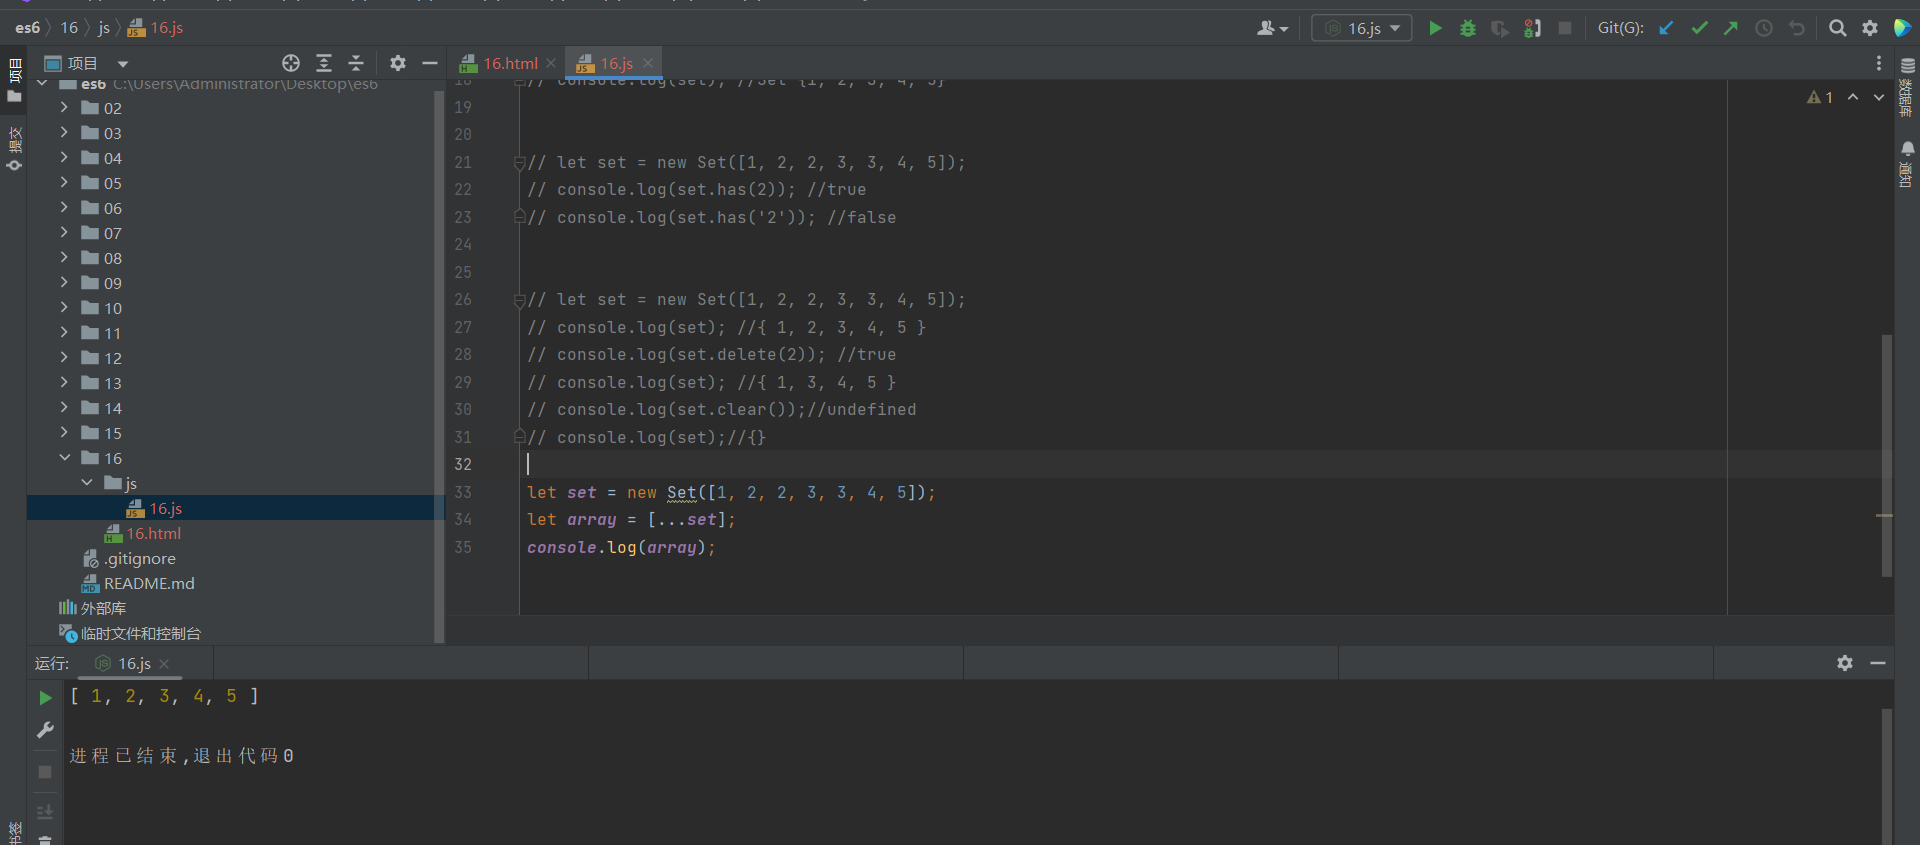This screenshot has width=1920, height=845.
Task: Close the 16.js editor tab
Action: [x=648, y=63]
